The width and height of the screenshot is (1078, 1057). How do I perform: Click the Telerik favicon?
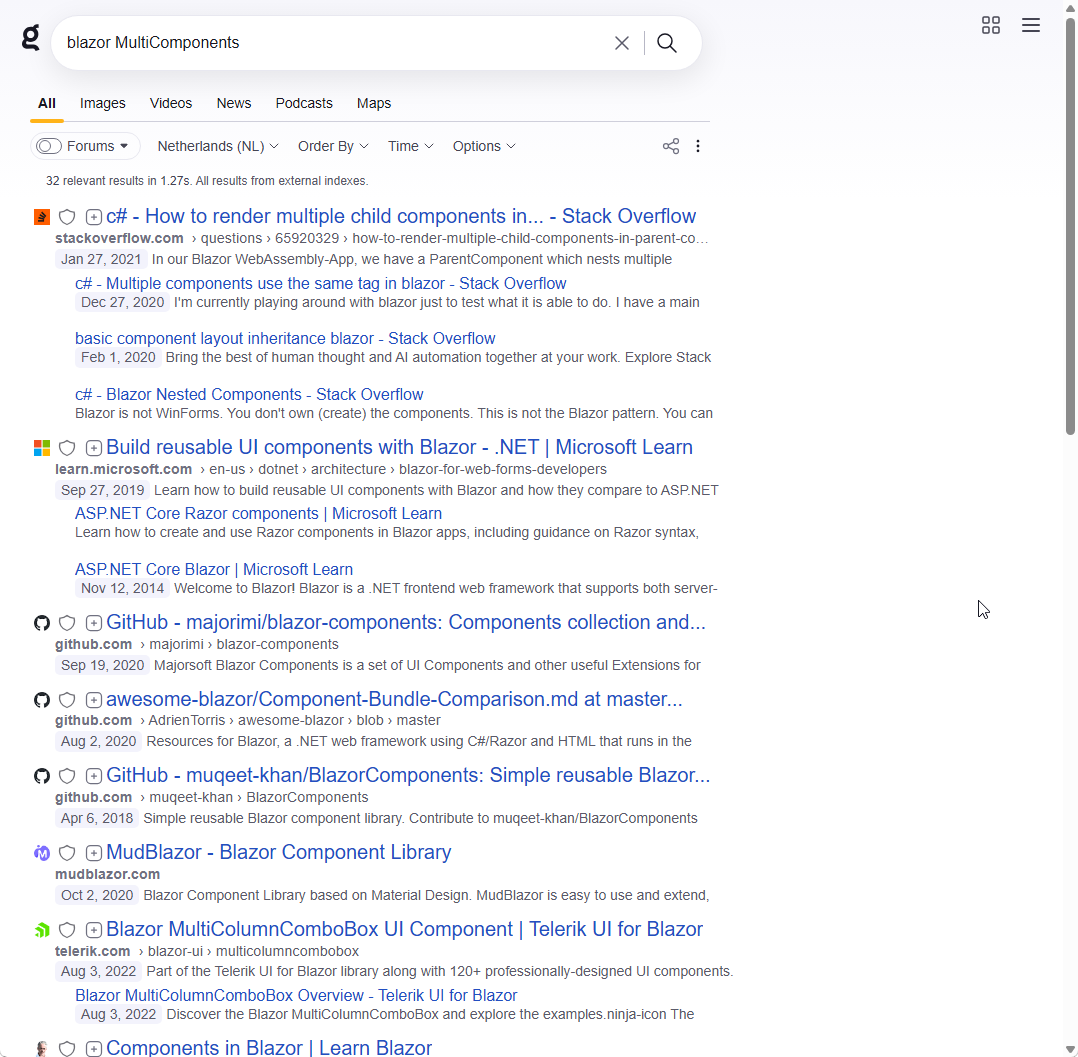coord(42,930)
